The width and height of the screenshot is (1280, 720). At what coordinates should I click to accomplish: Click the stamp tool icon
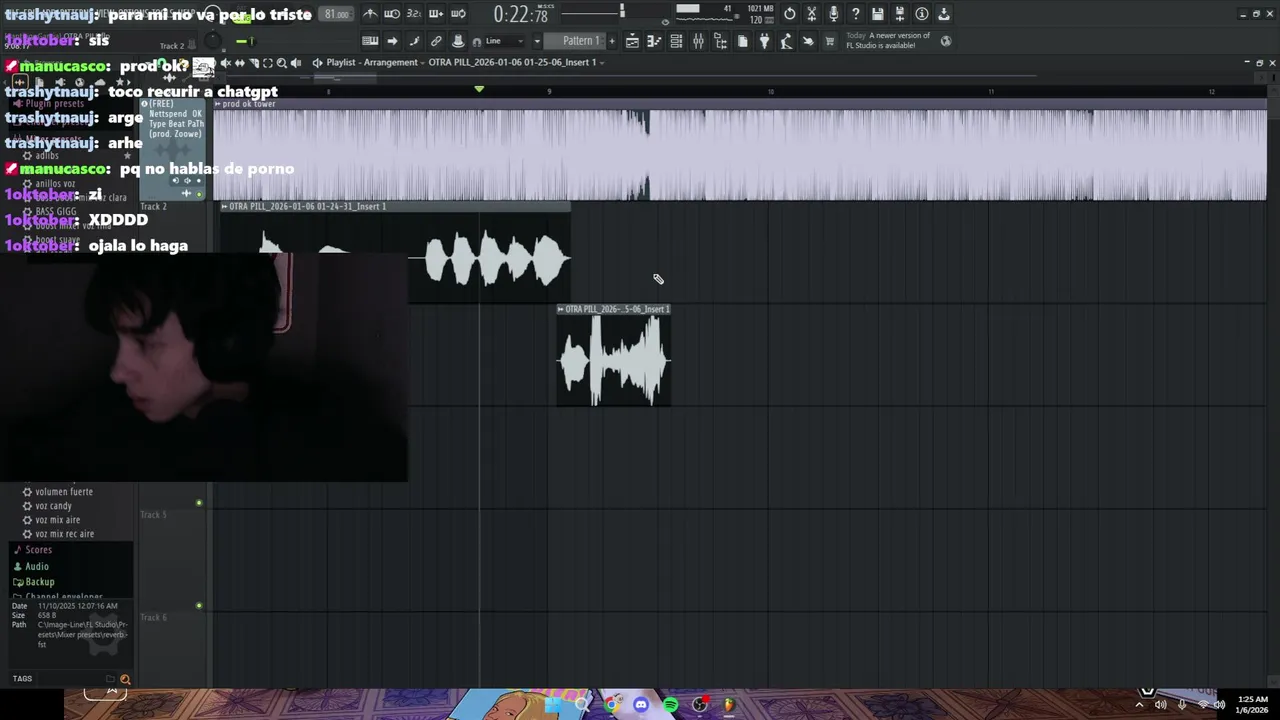point(458,41)
